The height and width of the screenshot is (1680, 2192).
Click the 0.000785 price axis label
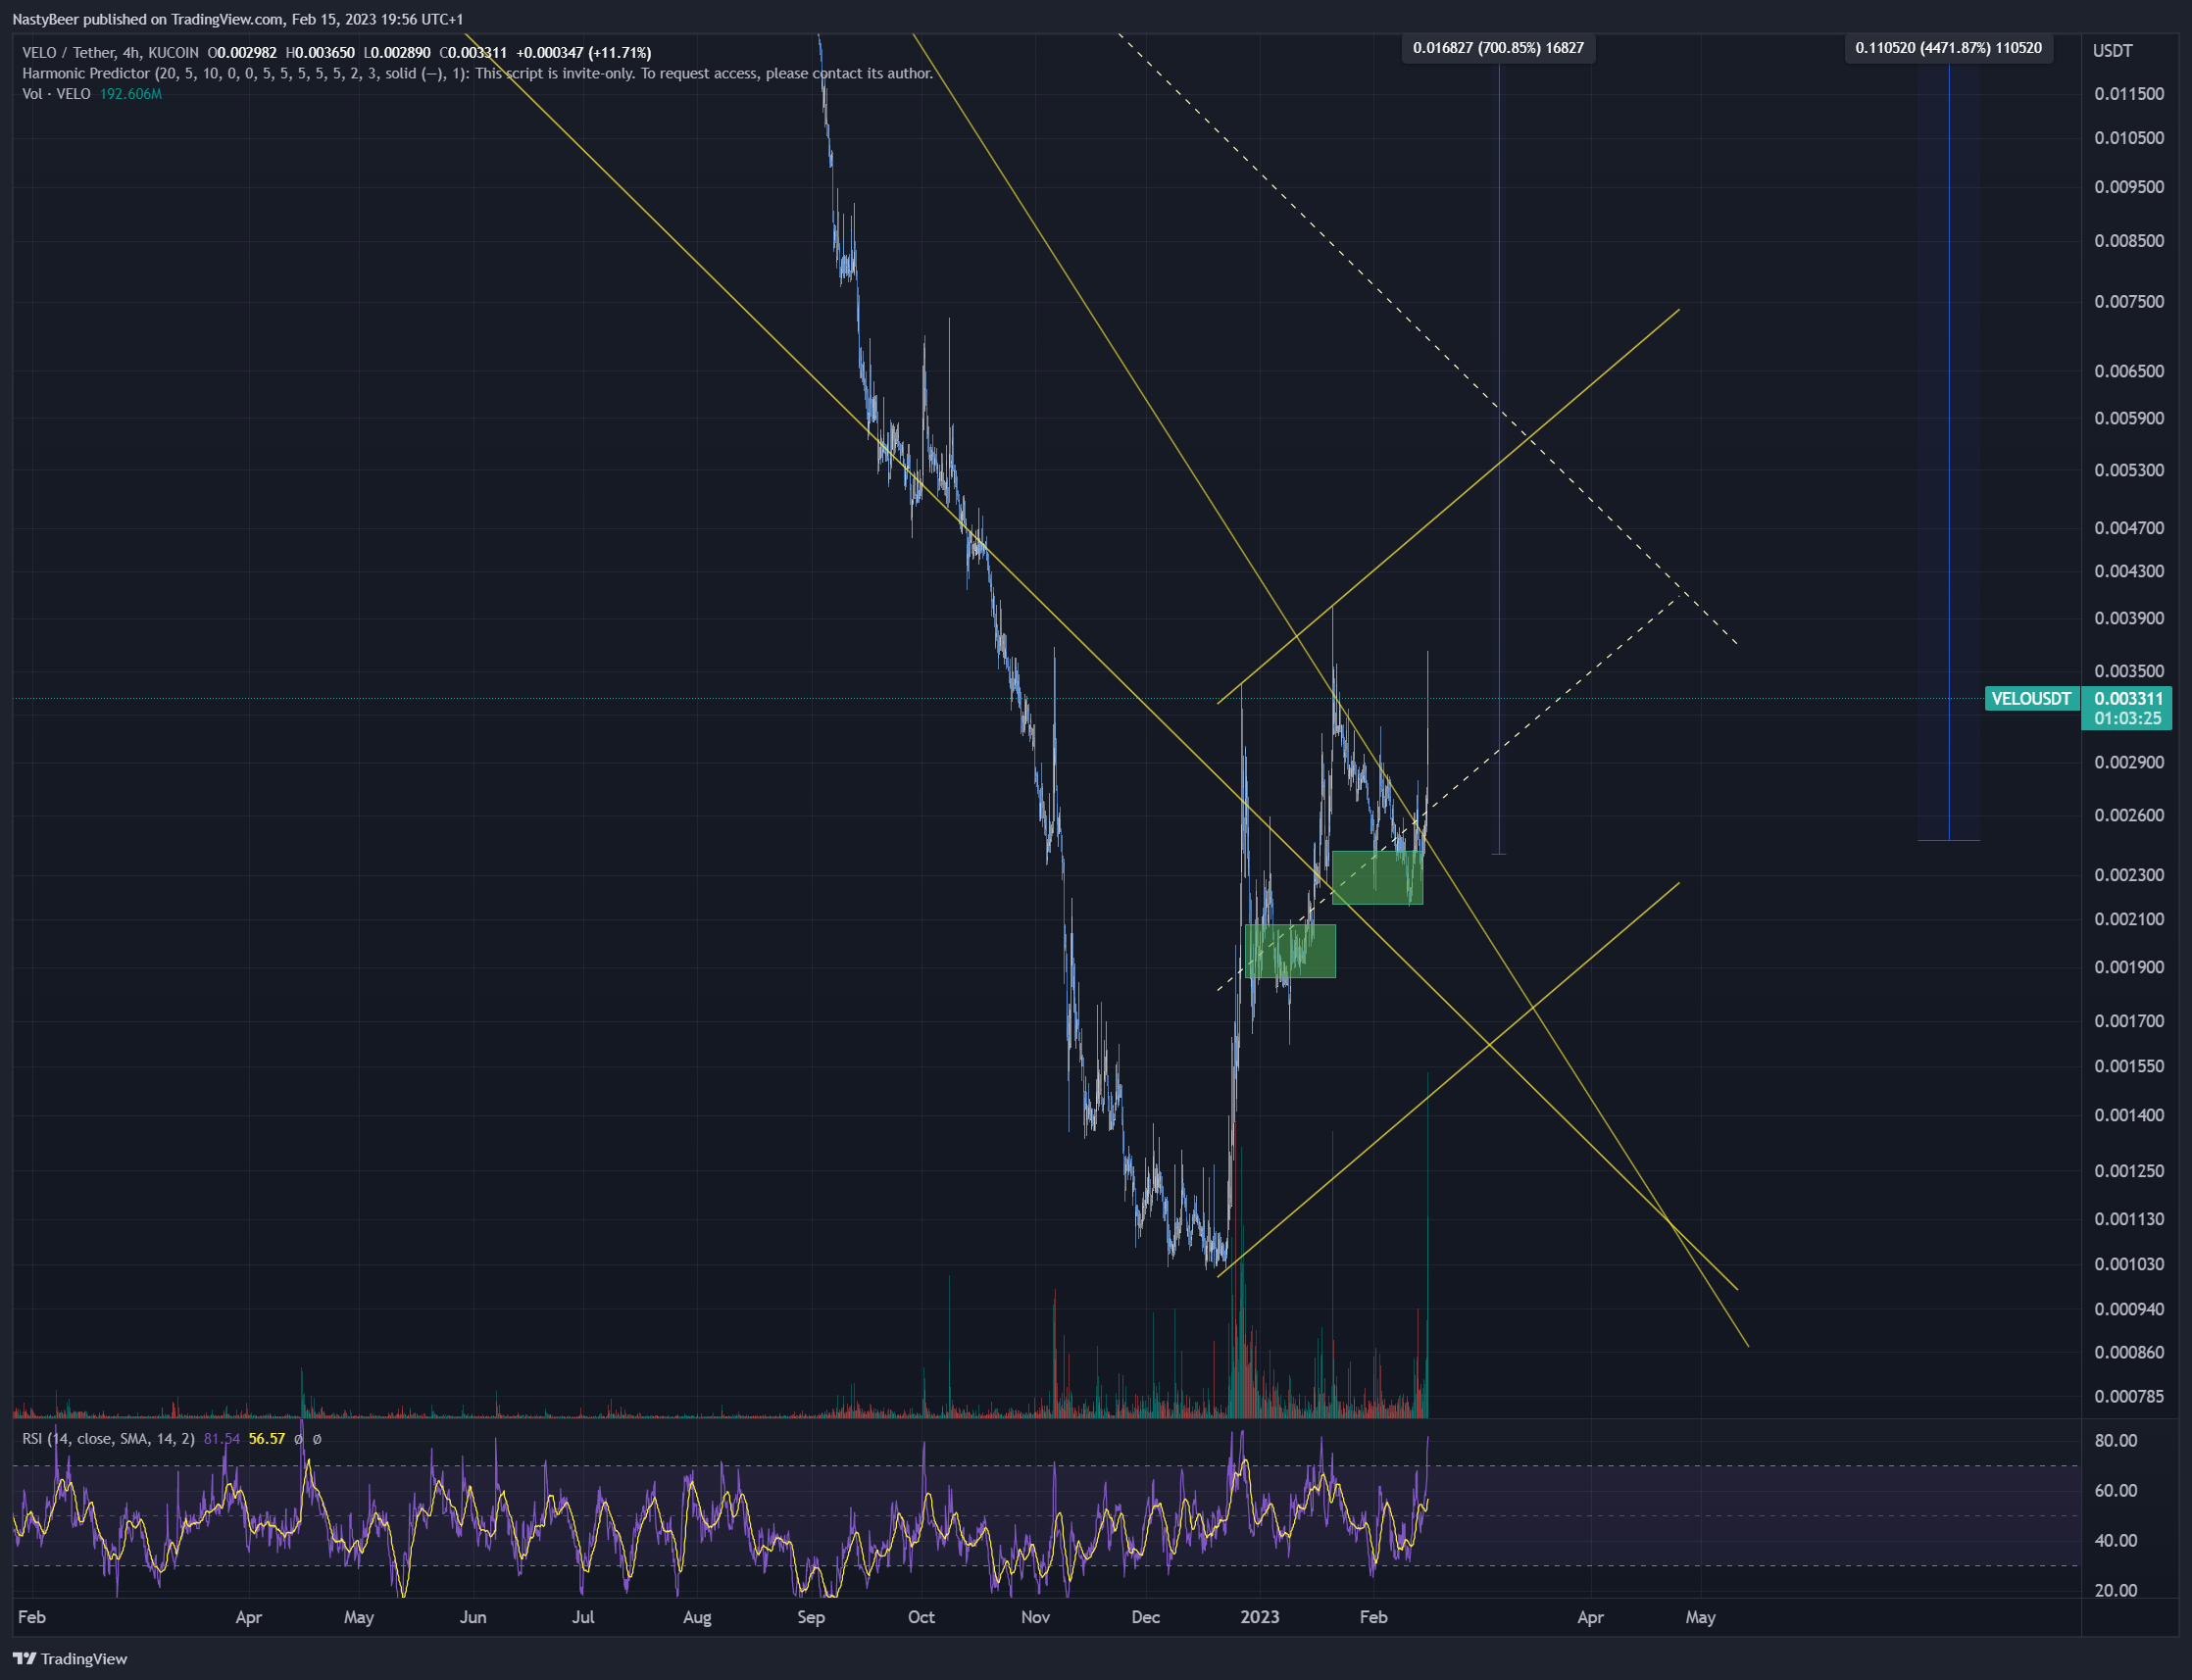[2129, 1396]
